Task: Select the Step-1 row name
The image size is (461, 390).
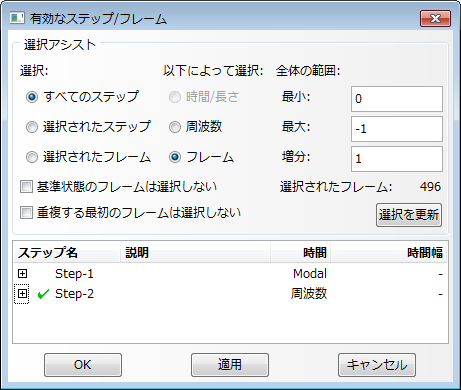Action: (x=74, y=274)
